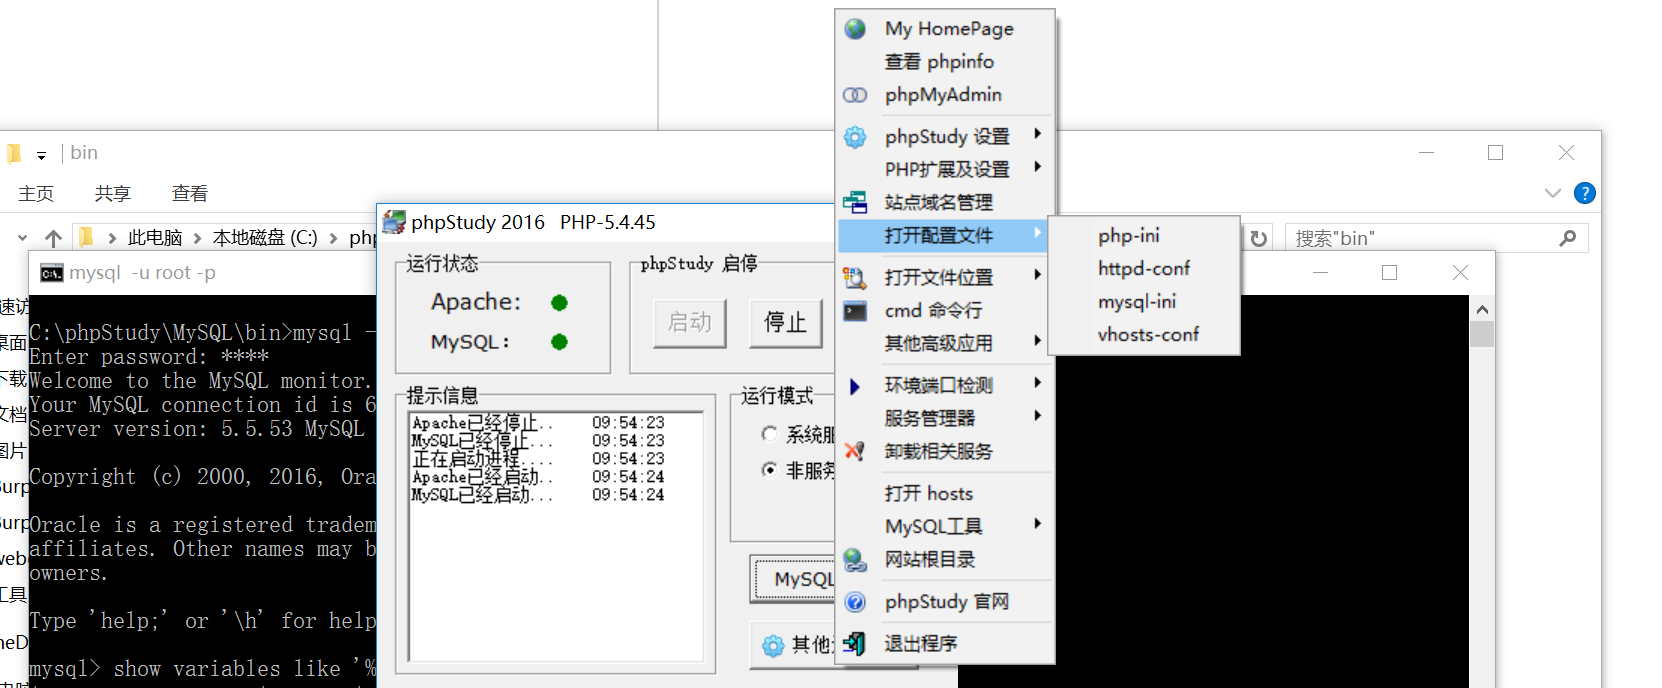Open the 共享 tab in Explorer
The width and height of the screenshot is (1662, 688).
pyautogui.click(x=113, y=193)
